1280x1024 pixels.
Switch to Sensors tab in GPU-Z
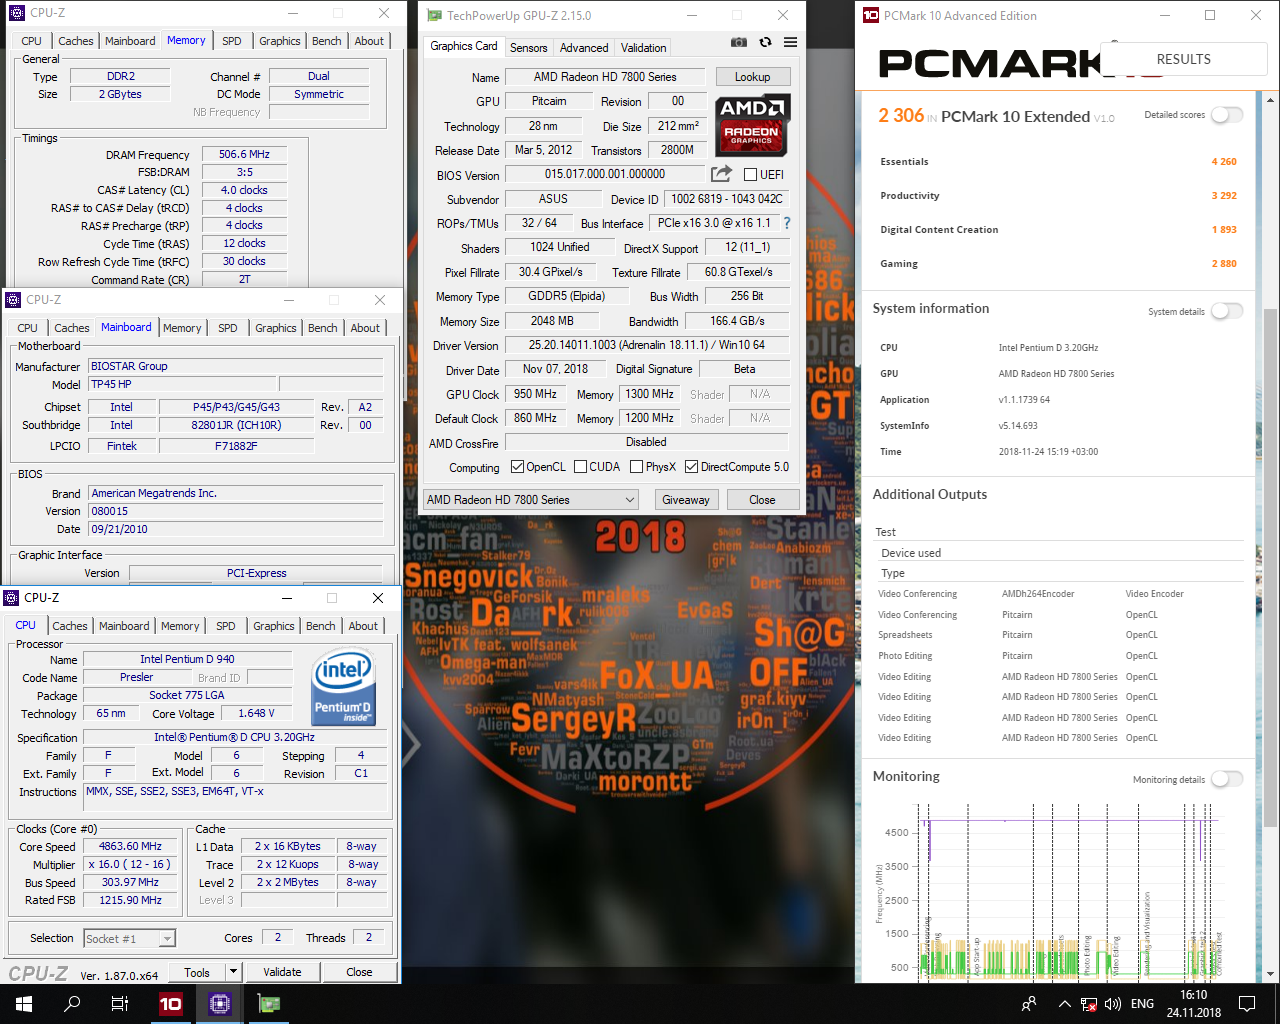528,47
